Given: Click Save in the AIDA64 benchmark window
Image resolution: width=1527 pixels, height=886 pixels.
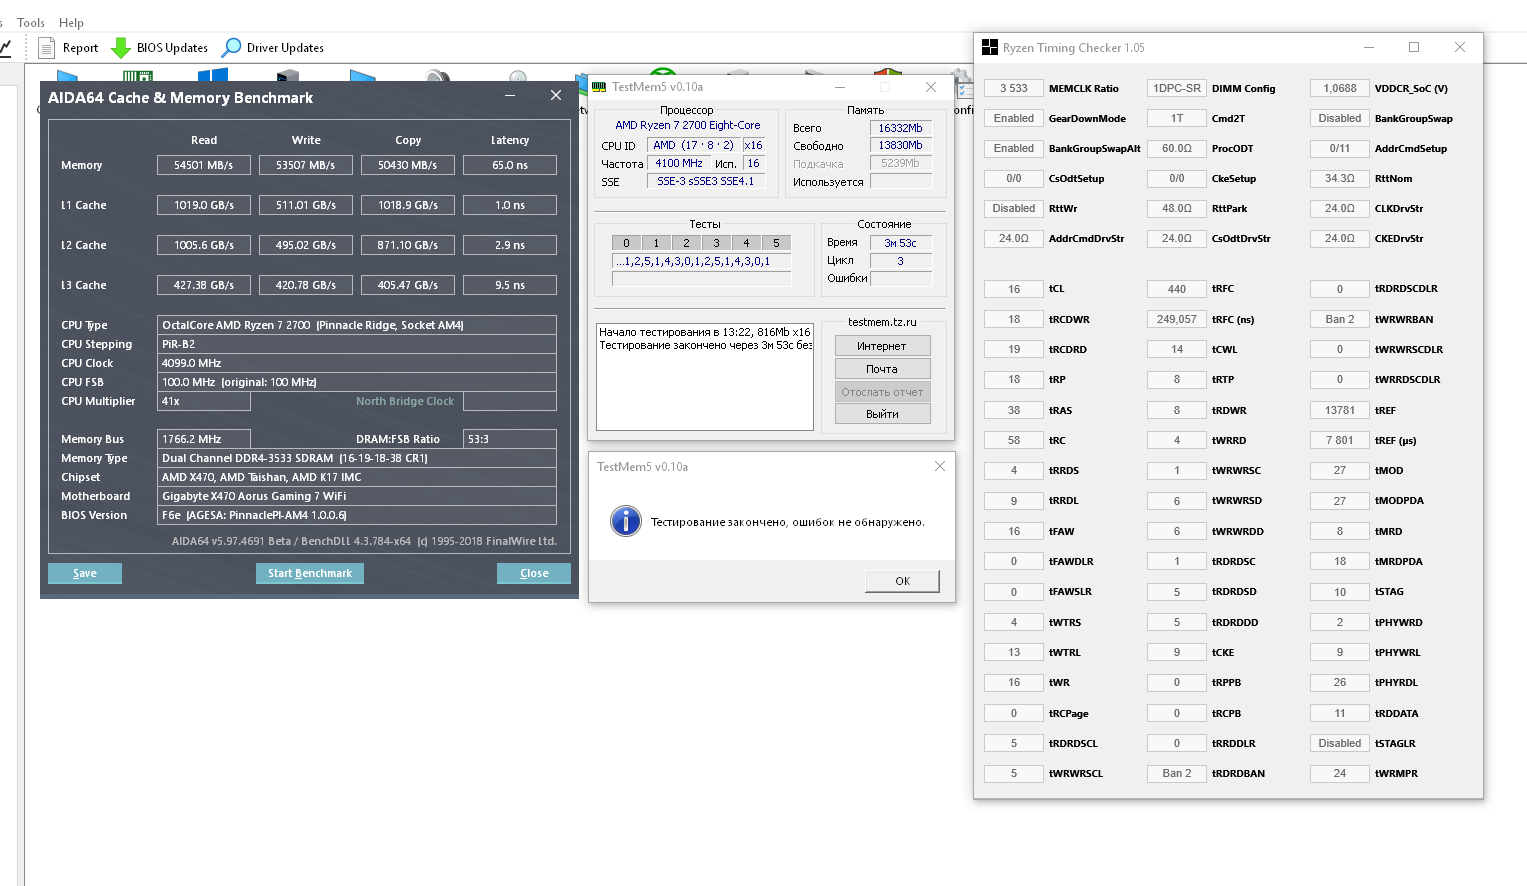Looking at the screenshot, I should (x=85, y=573).
